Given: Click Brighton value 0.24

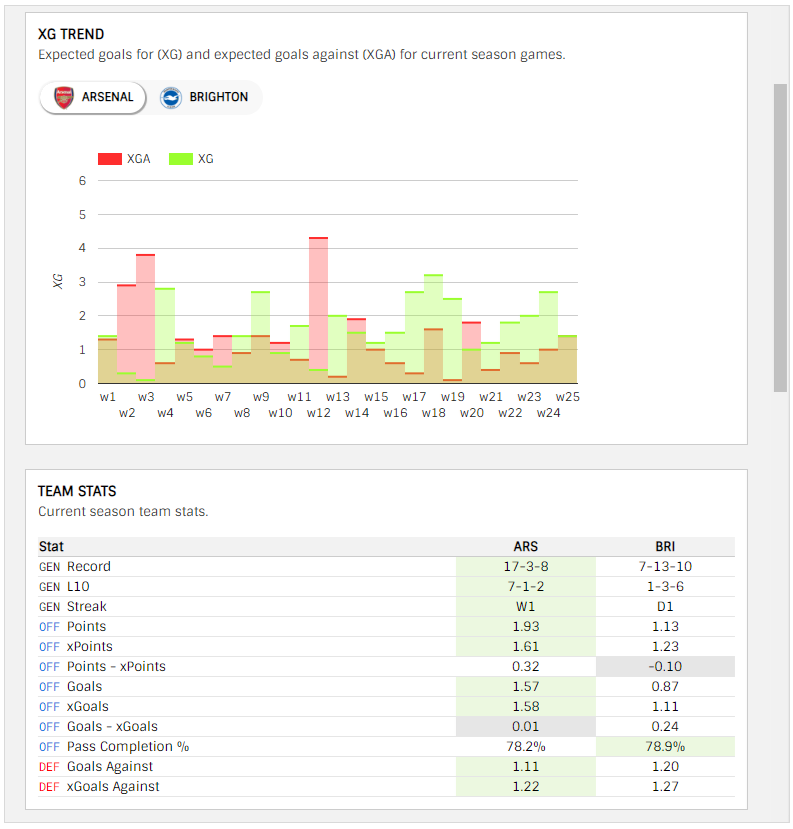Looking at the screenshot, I should (x=665, y=727).
